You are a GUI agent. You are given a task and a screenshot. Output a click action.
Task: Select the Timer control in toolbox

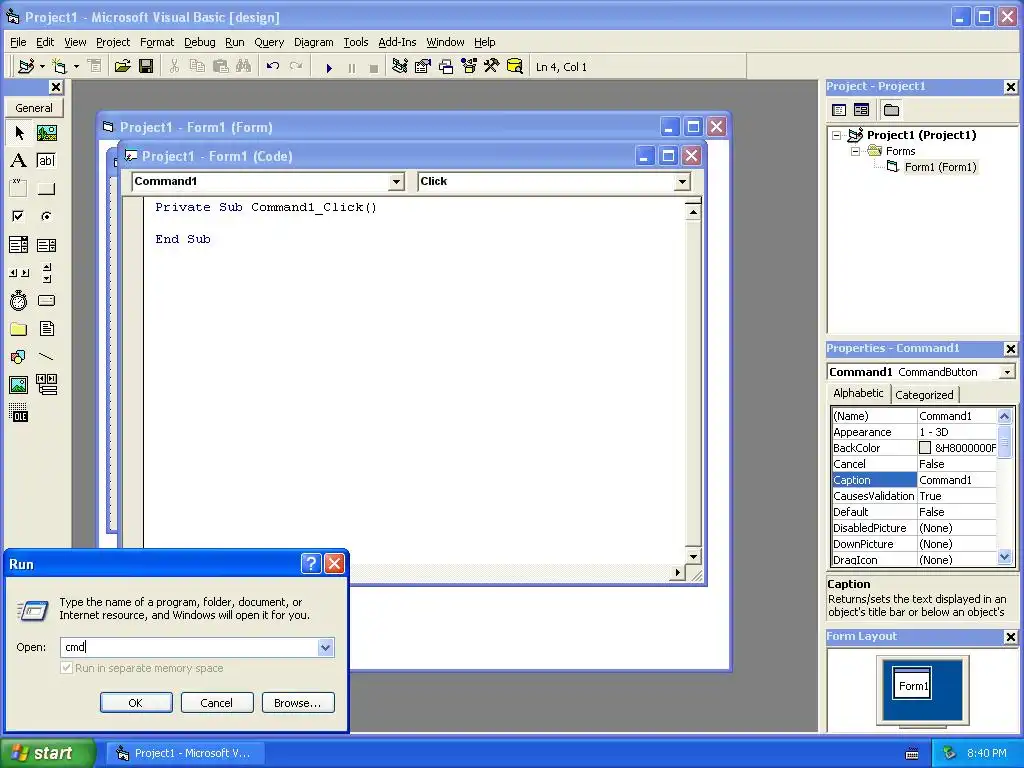point(19,300)
